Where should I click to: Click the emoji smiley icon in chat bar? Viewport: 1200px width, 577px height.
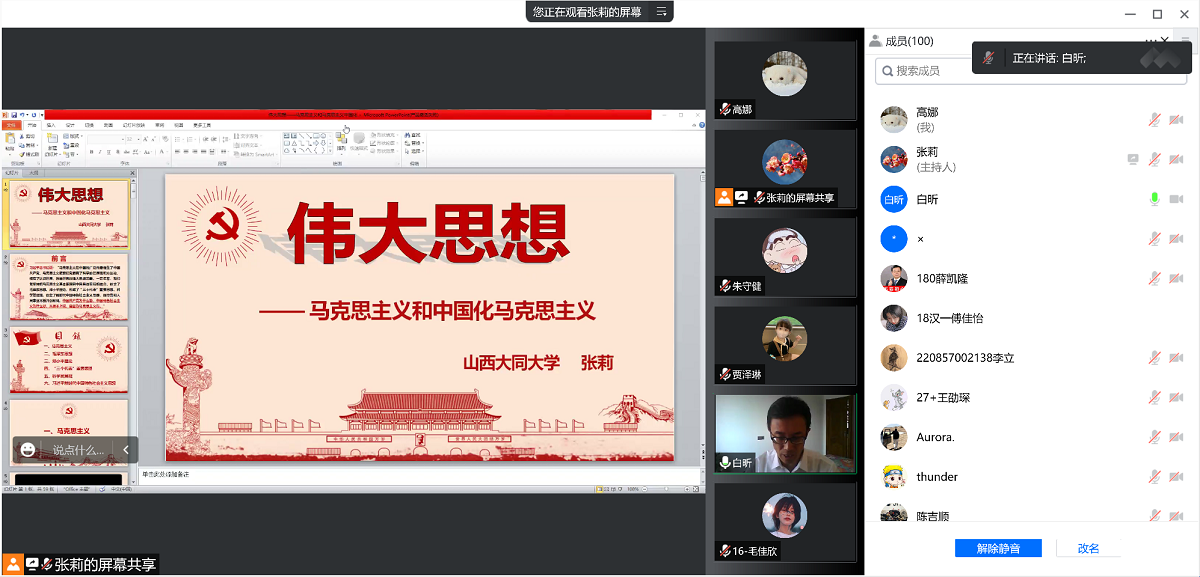click(28, 450)
